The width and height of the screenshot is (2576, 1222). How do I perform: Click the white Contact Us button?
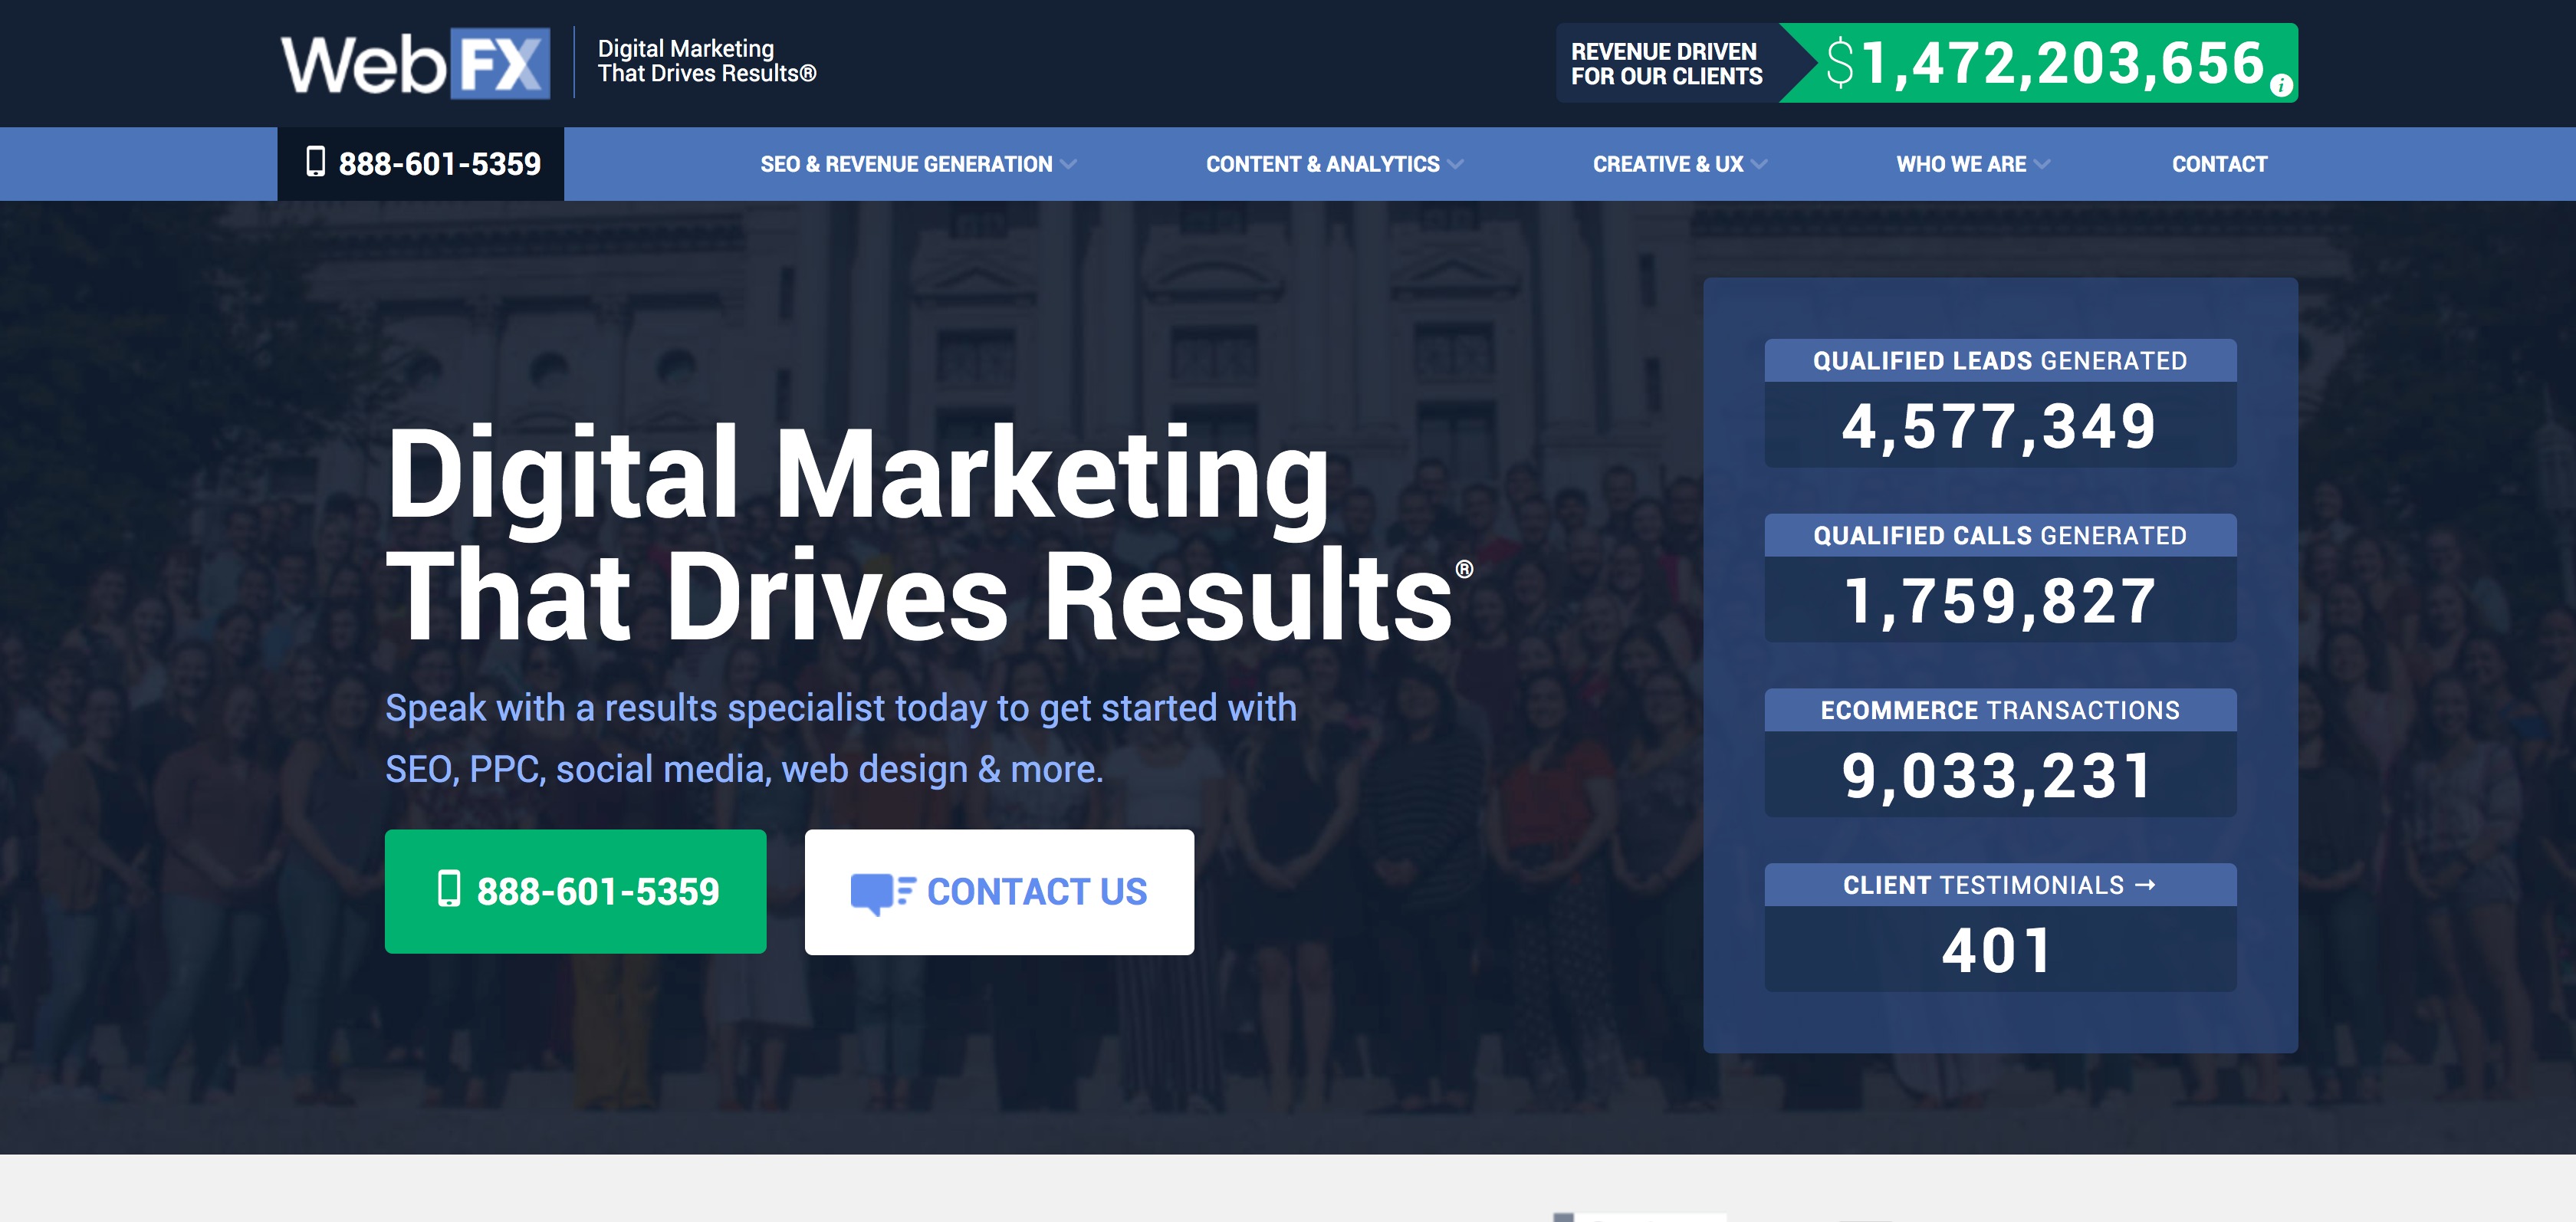(x=999, y=892)
